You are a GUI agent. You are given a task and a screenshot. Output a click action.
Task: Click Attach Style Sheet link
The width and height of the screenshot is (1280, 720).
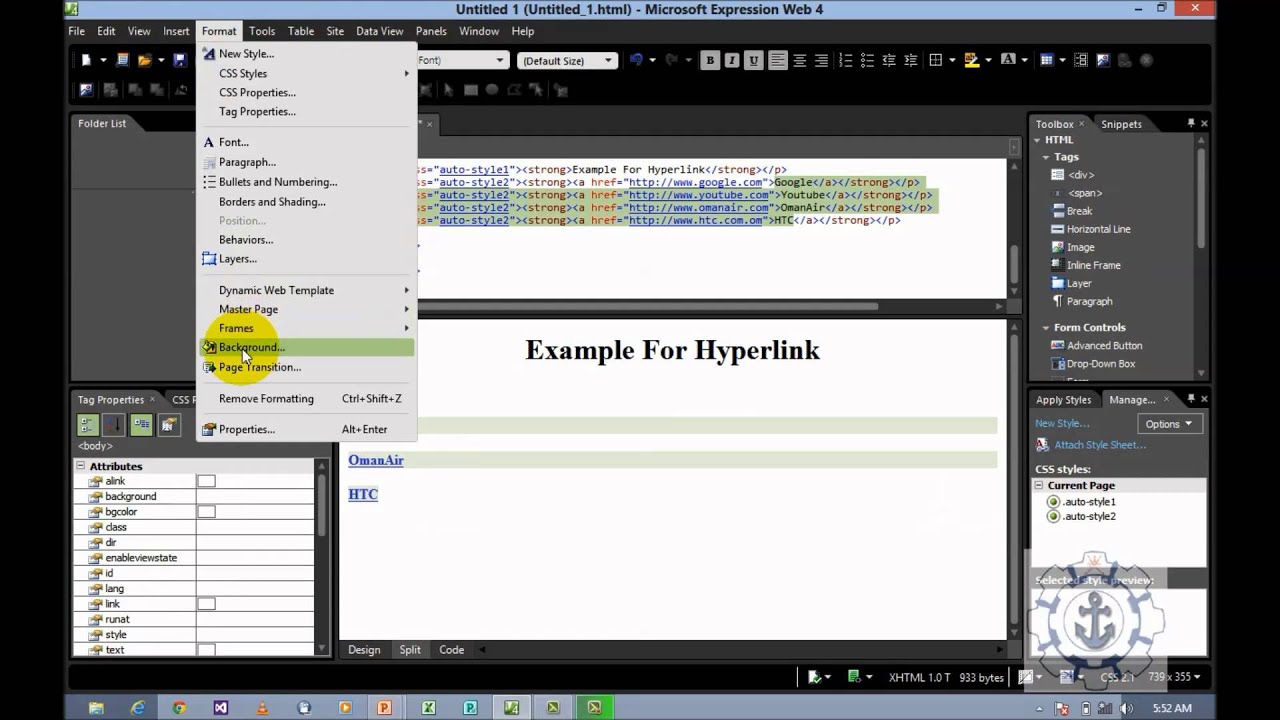click(1100, 445)
